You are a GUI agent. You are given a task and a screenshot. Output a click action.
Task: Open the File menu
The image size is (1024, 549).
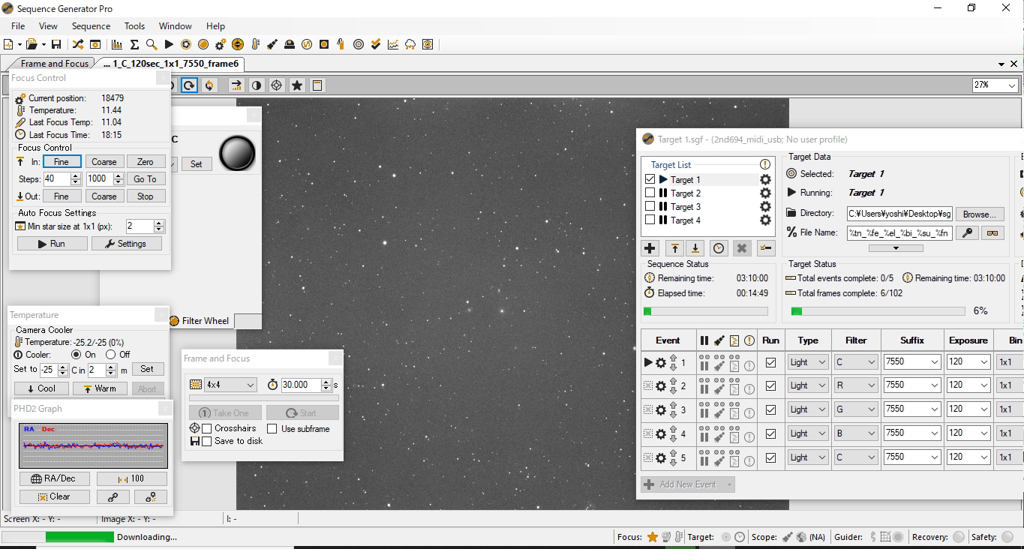18,26
